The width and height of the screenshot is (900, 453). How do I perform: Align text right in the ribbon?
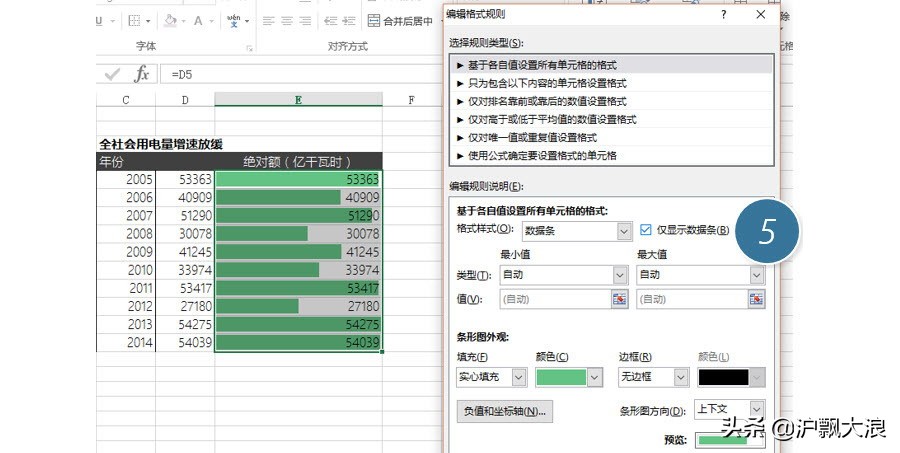[305, 21]
